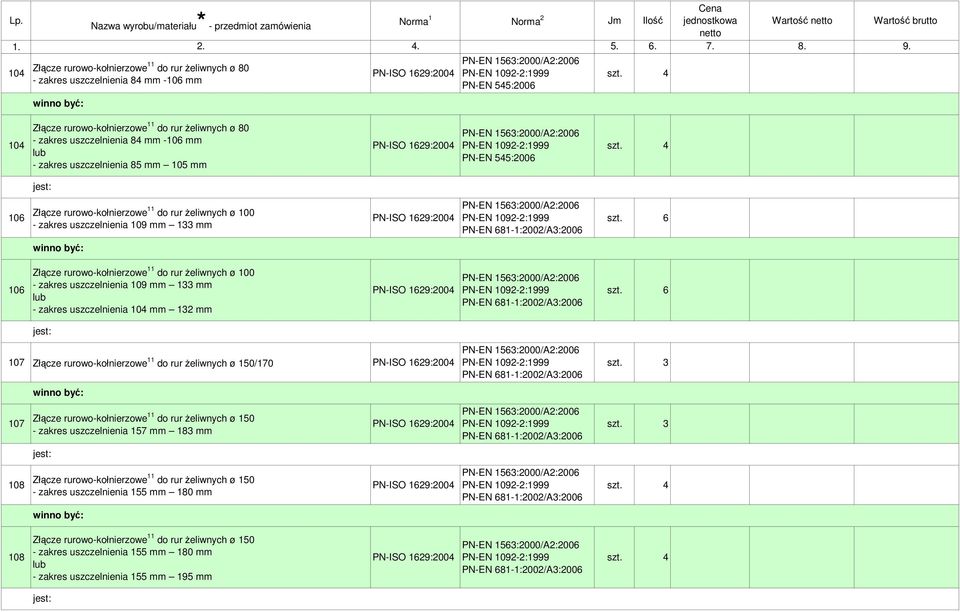Click the 'Wartość netto' column header

point(801,21)
